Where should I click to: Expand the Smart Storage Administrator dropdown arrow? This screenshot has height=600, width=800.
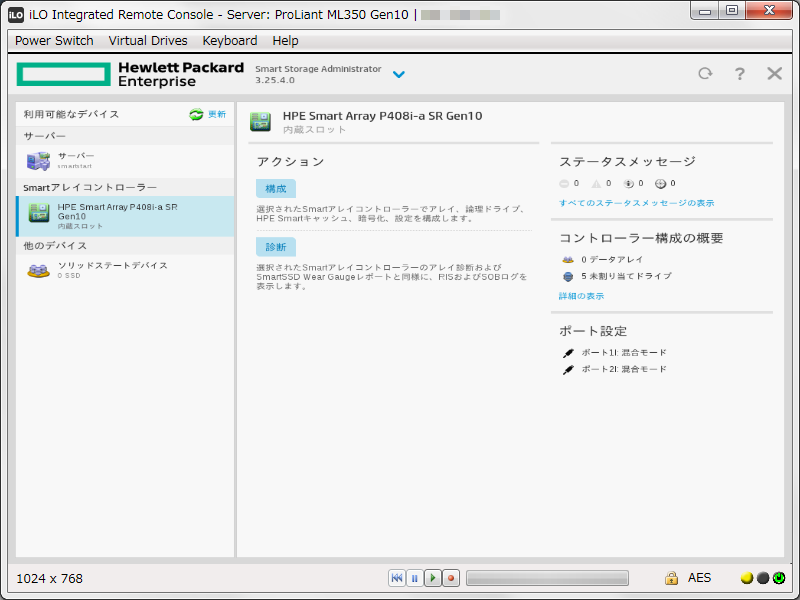[398, 74]
